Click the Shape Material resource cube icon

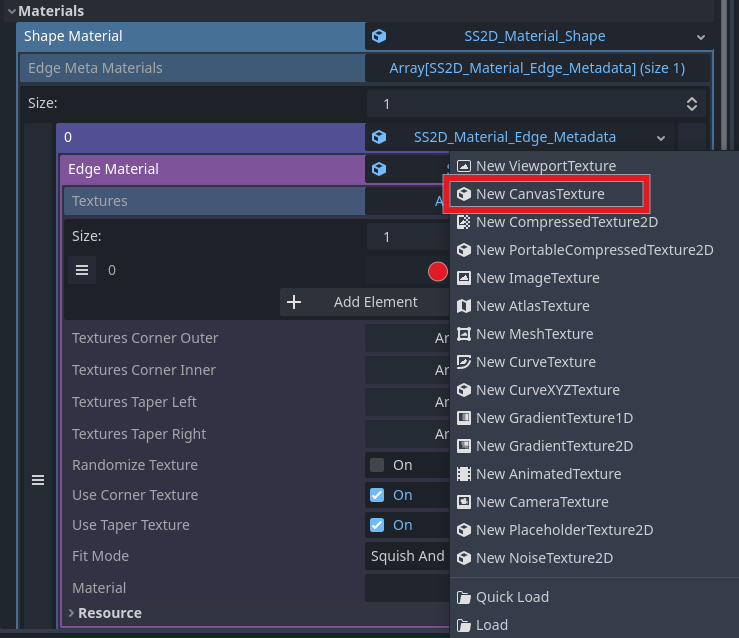click(379, 36)
